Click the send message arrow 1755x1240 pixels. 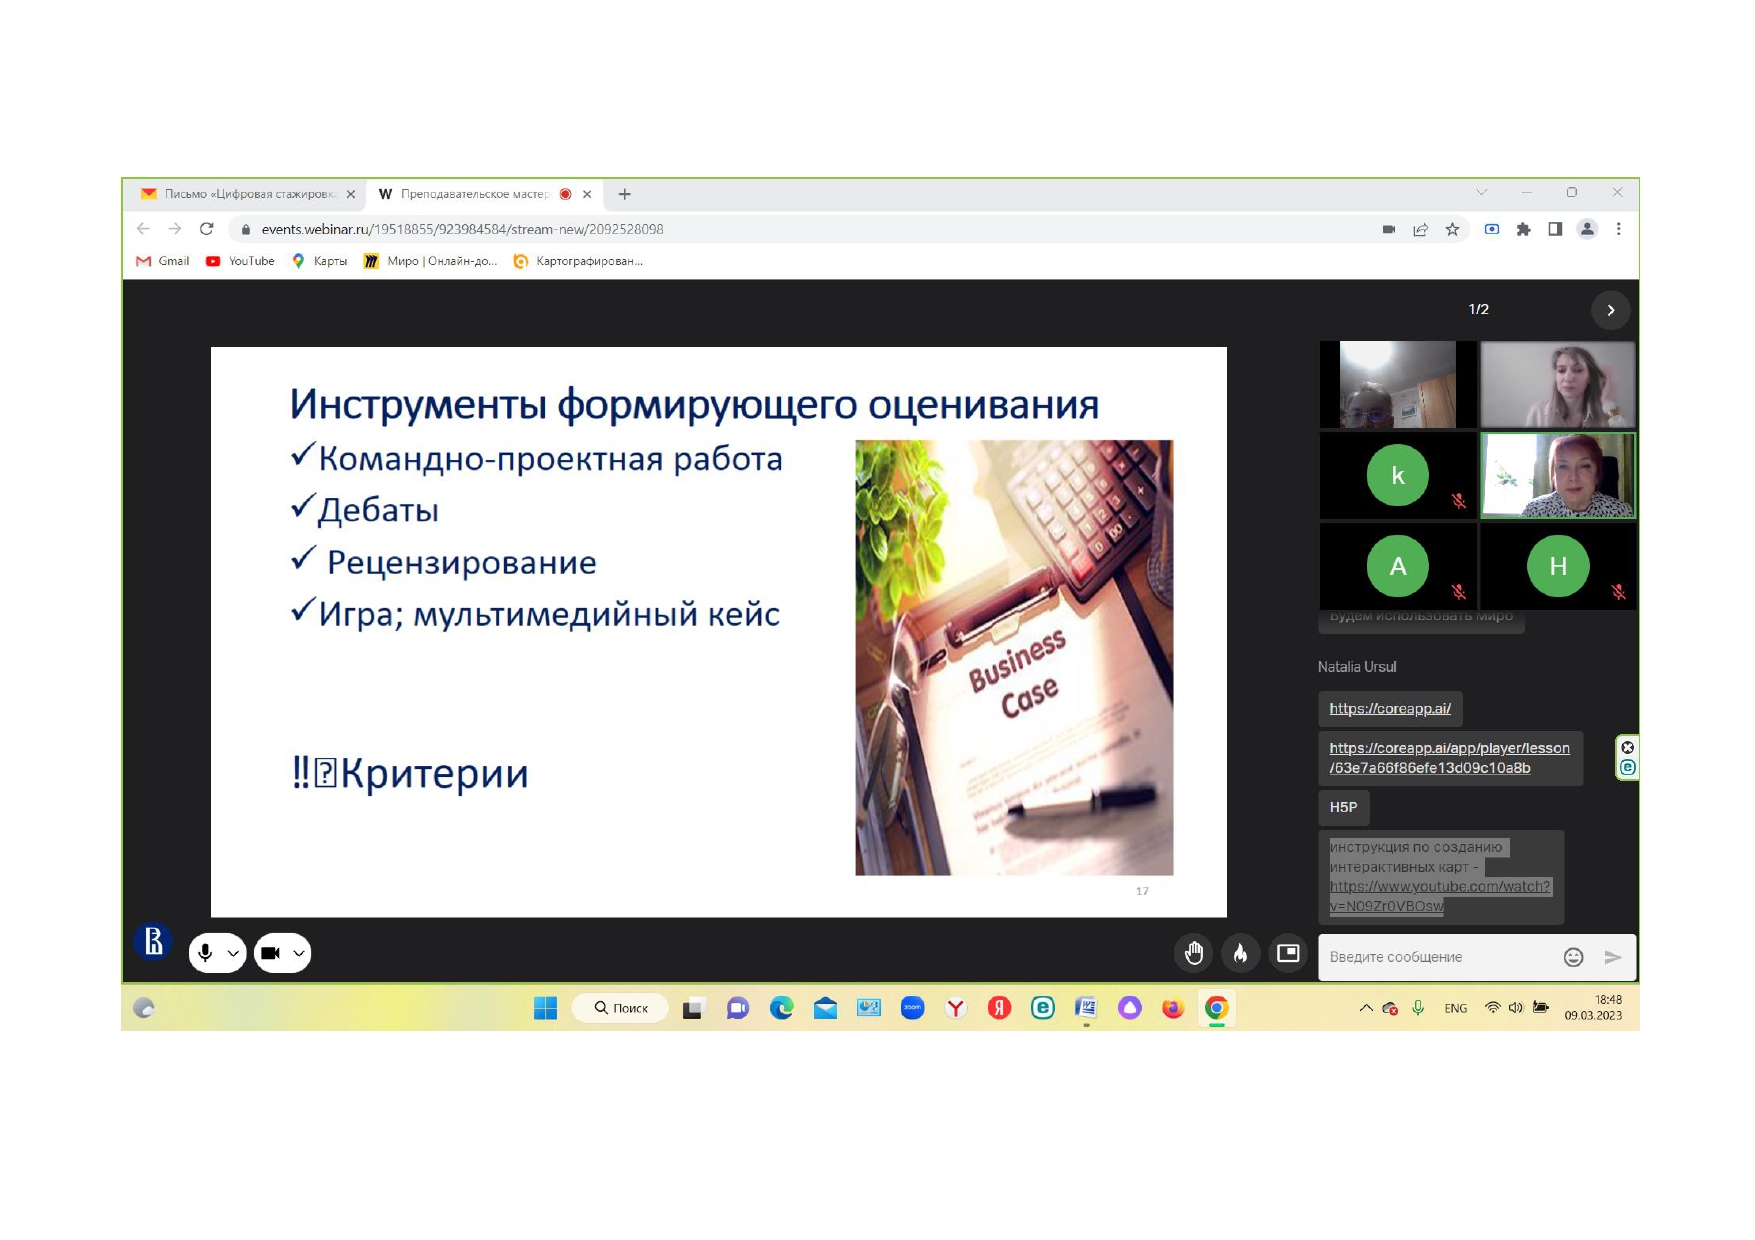point(1612,957)
